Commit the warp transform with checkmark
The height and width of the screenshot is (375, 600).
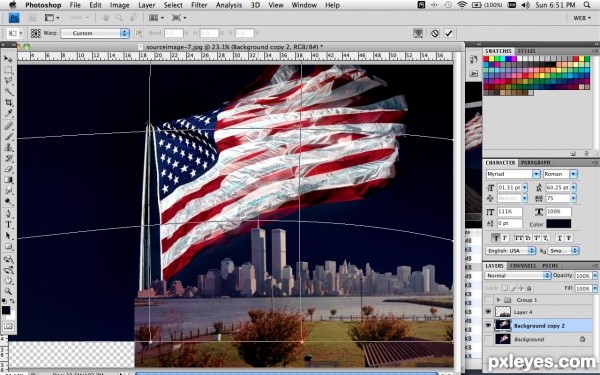tap(449, 33)
